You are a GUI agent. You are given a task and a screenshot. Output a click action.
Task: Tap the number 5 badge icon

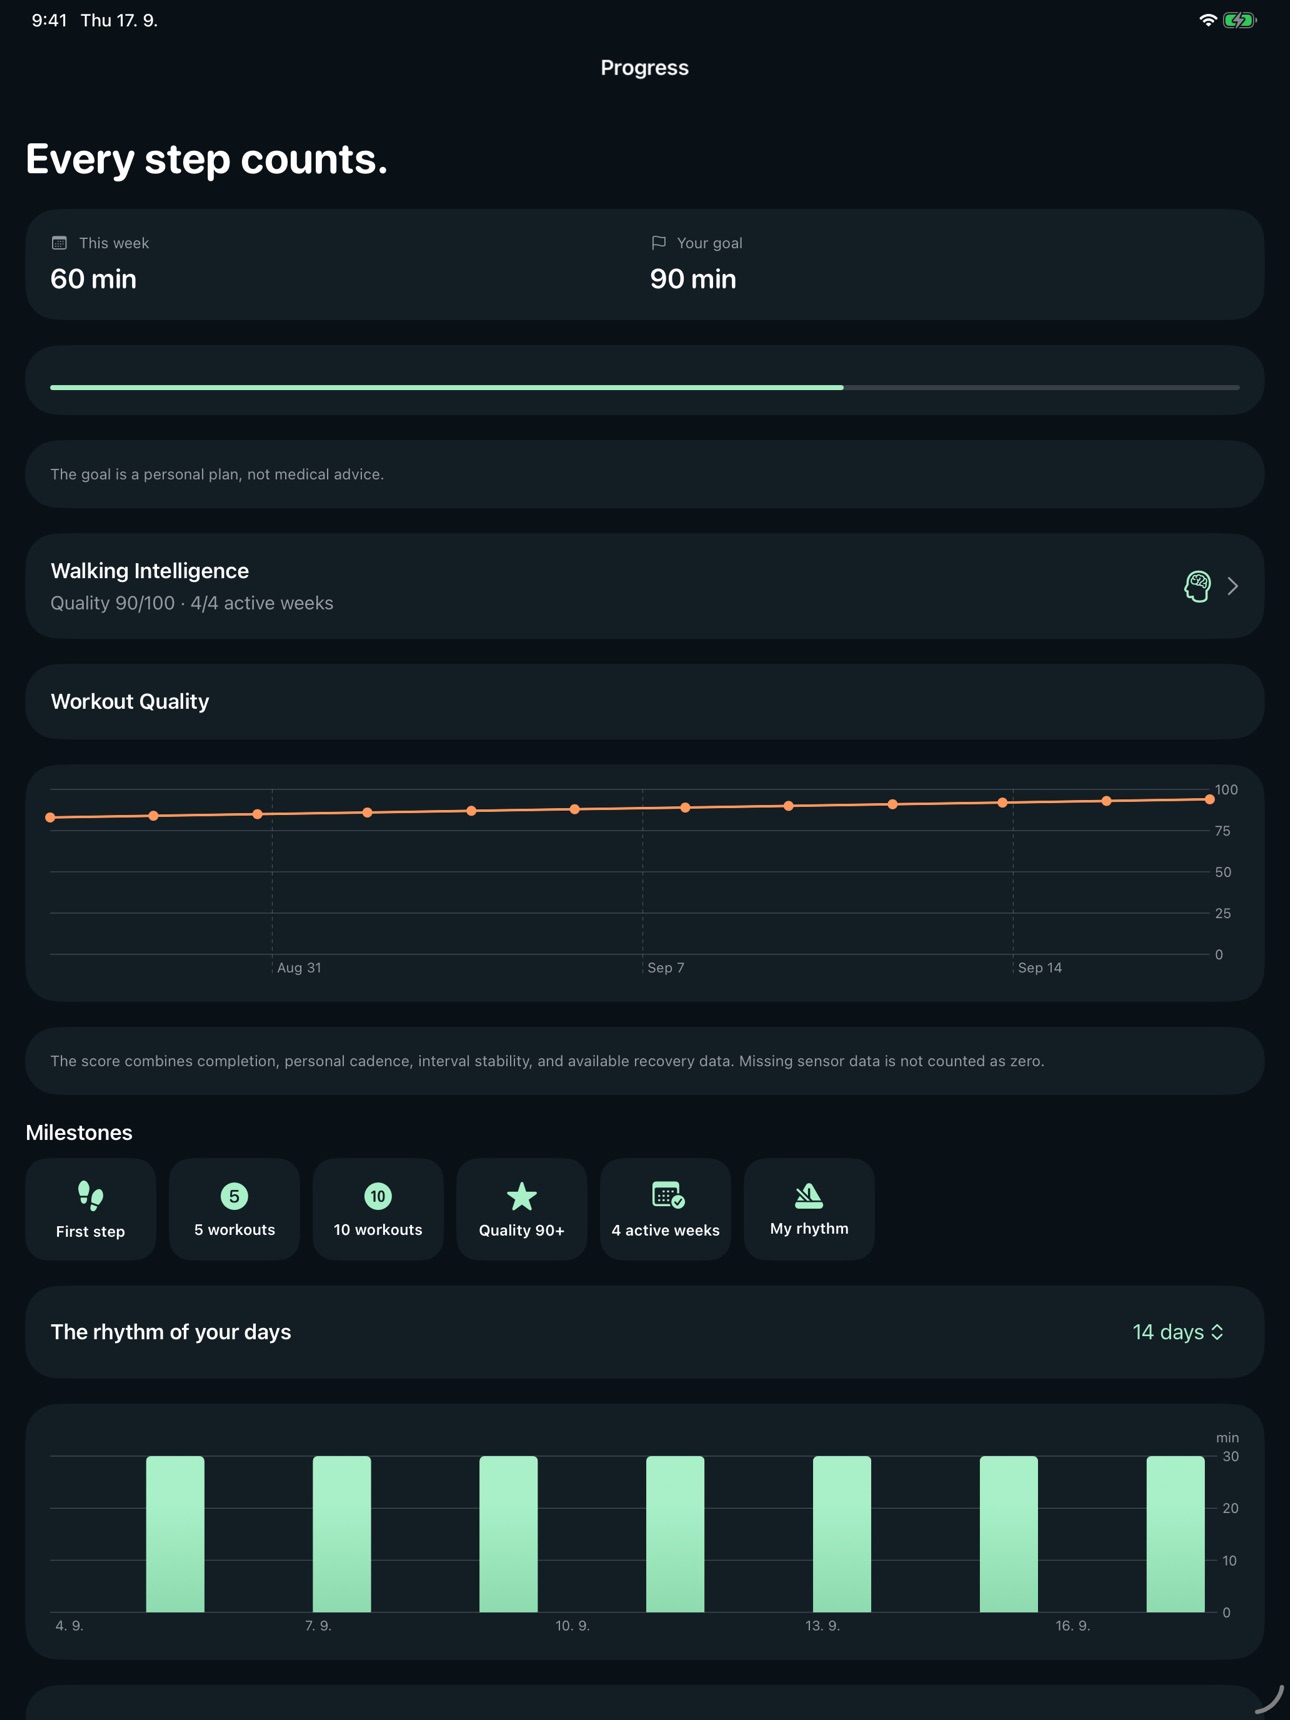point(234,1195)
